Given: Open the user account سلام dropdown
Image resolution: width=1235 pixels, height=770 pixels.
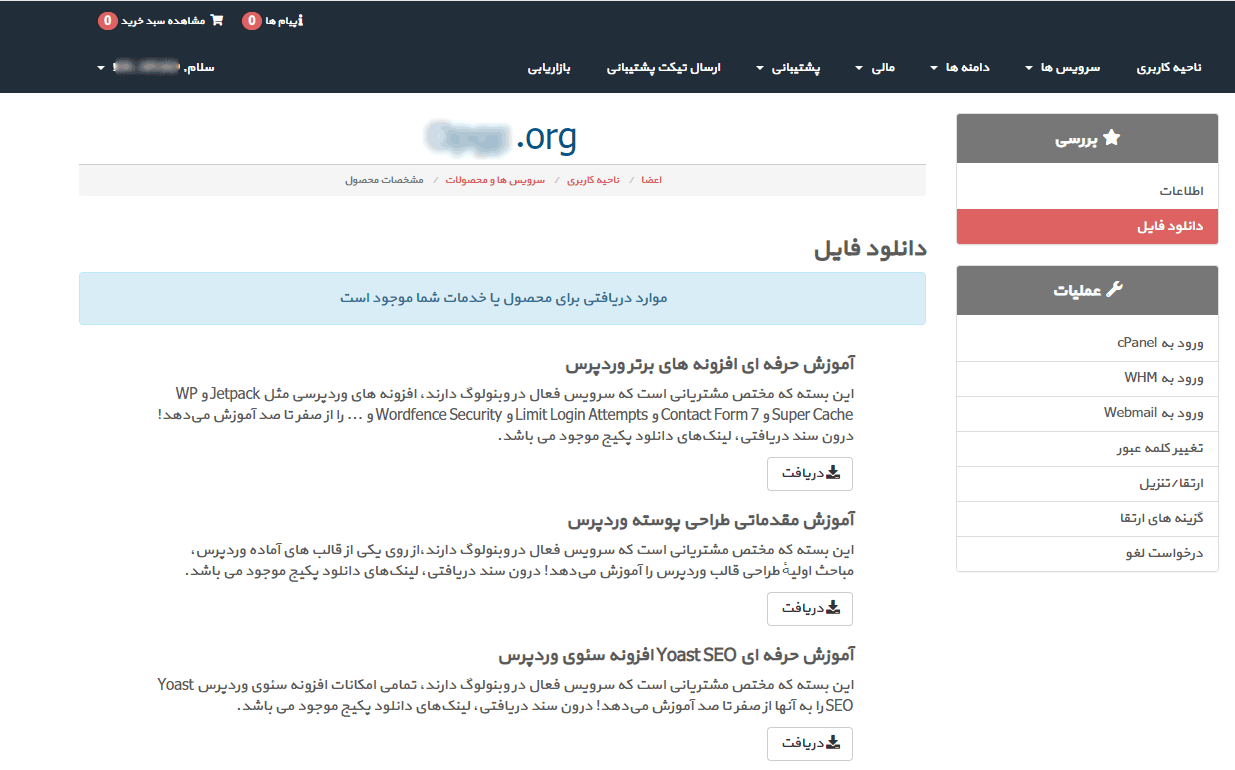Looking at the screenshot, I should pyautogui.click(x=156, y=68).
